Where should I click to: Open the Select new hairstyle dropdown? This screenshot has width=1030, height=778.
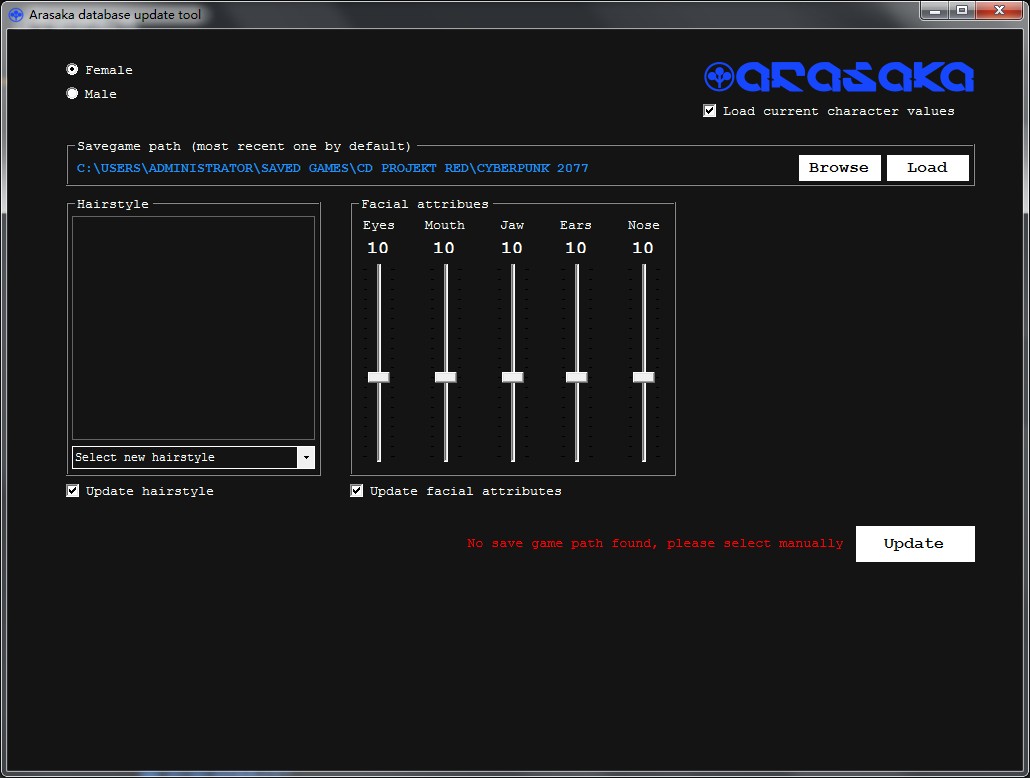pos(185,457)
